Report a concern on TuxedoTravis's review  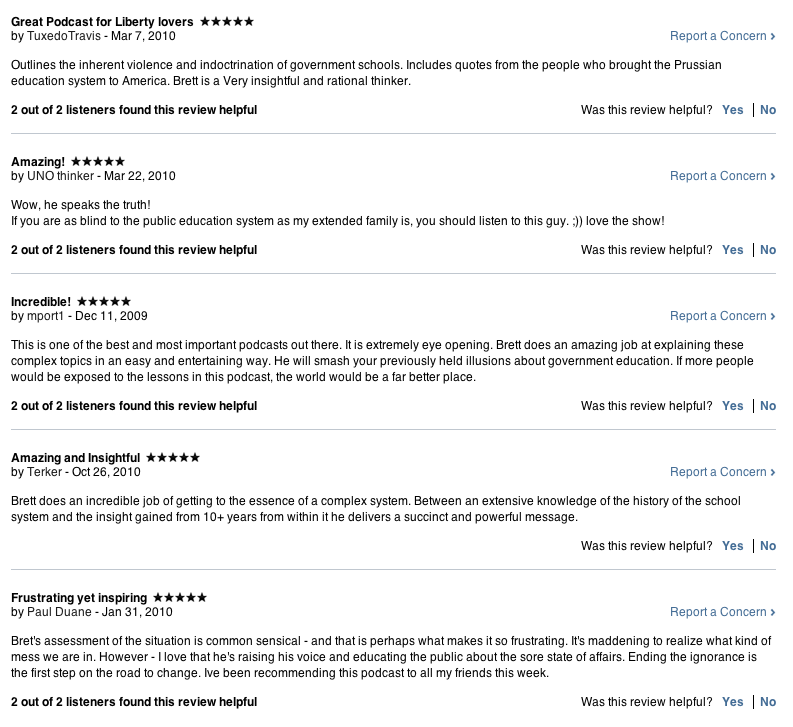(x=723, y=36)
